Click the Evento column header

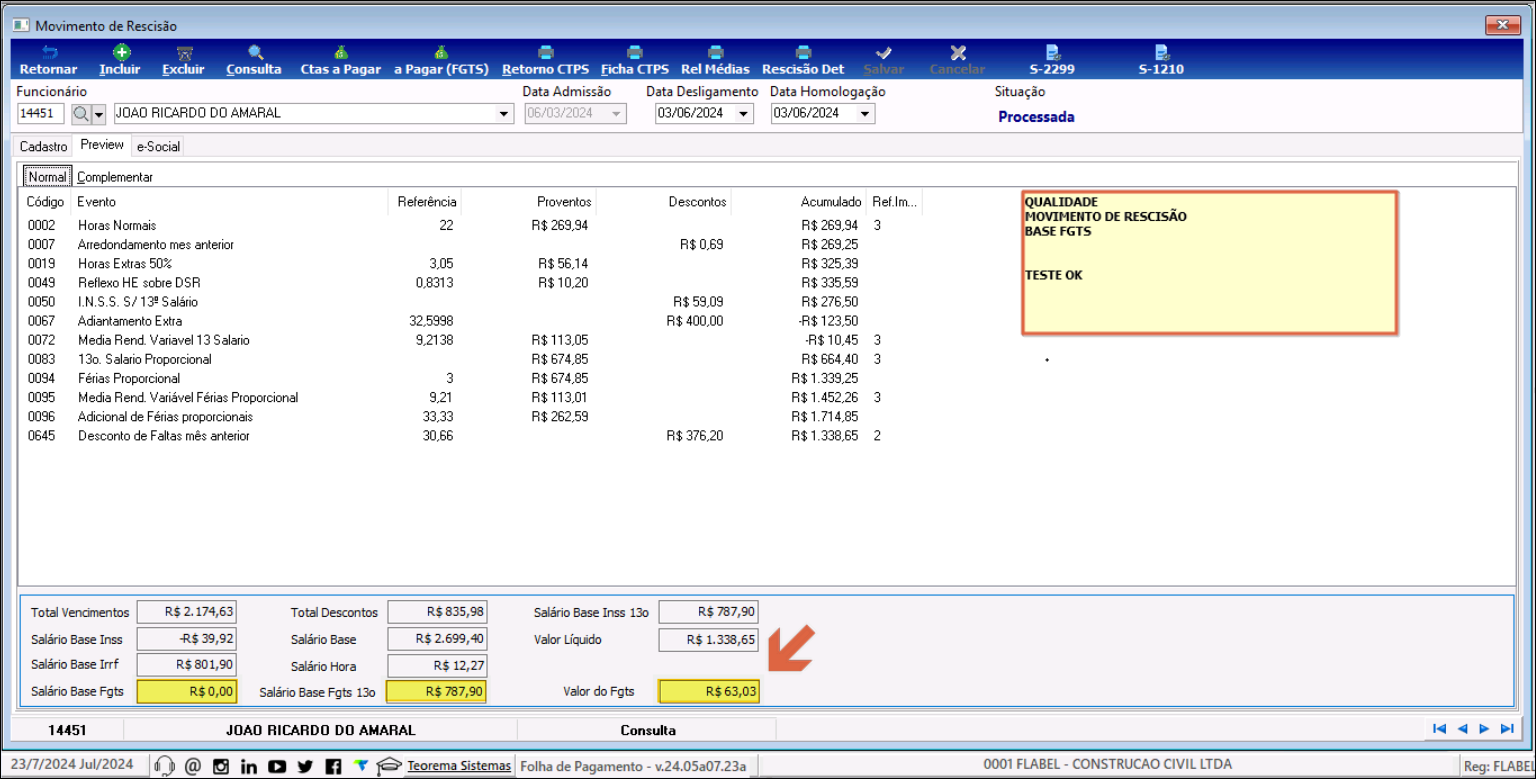(x=230, y=202)
